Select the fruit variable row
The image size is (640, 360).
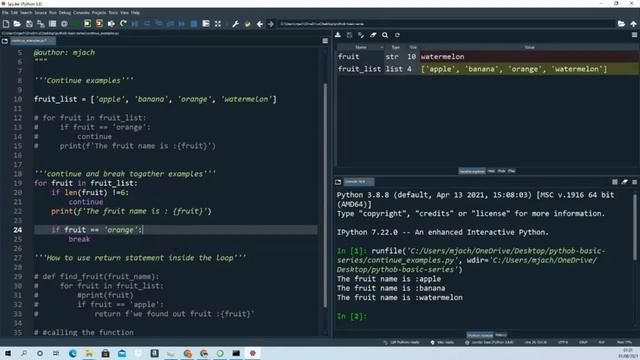click(488, 57)
